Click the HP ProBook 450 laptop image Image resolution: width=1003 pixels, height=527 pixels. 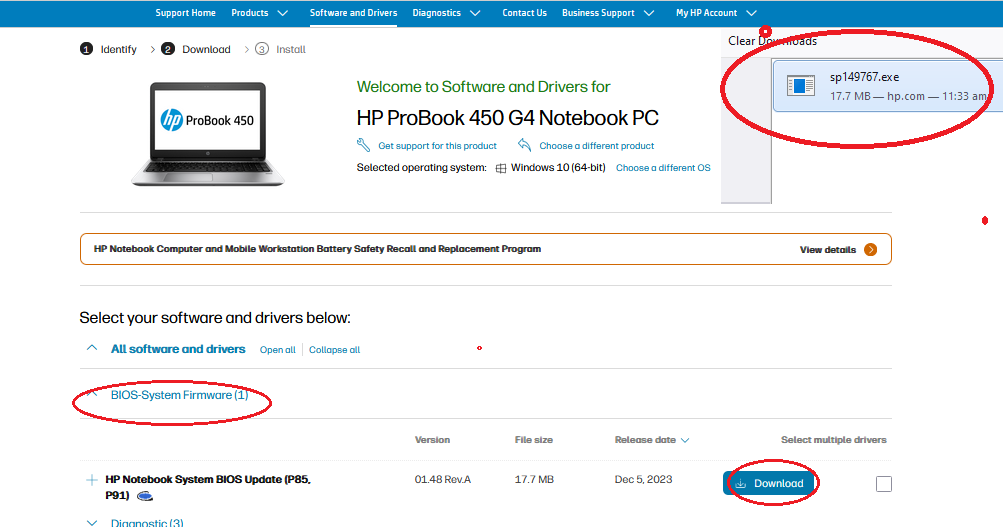pos(208,134)
